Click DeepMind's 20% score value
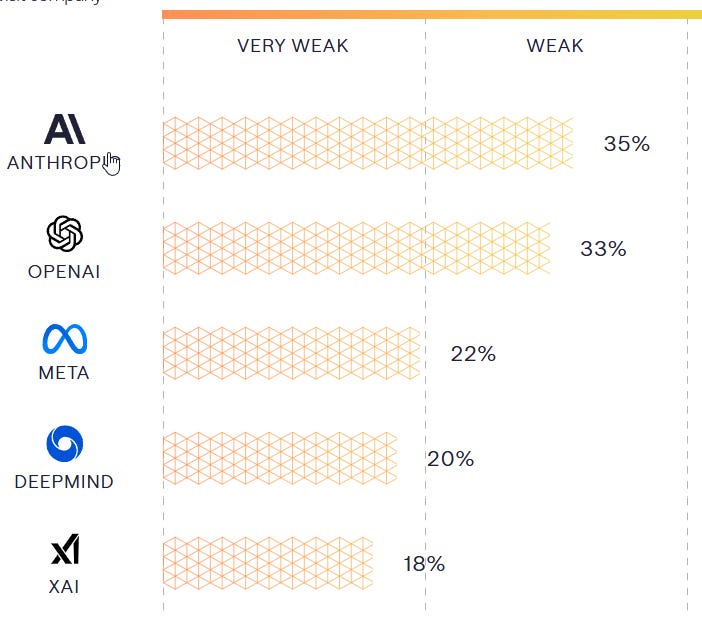Viewport: 702px width, 644px height. (x=450, y=459)
